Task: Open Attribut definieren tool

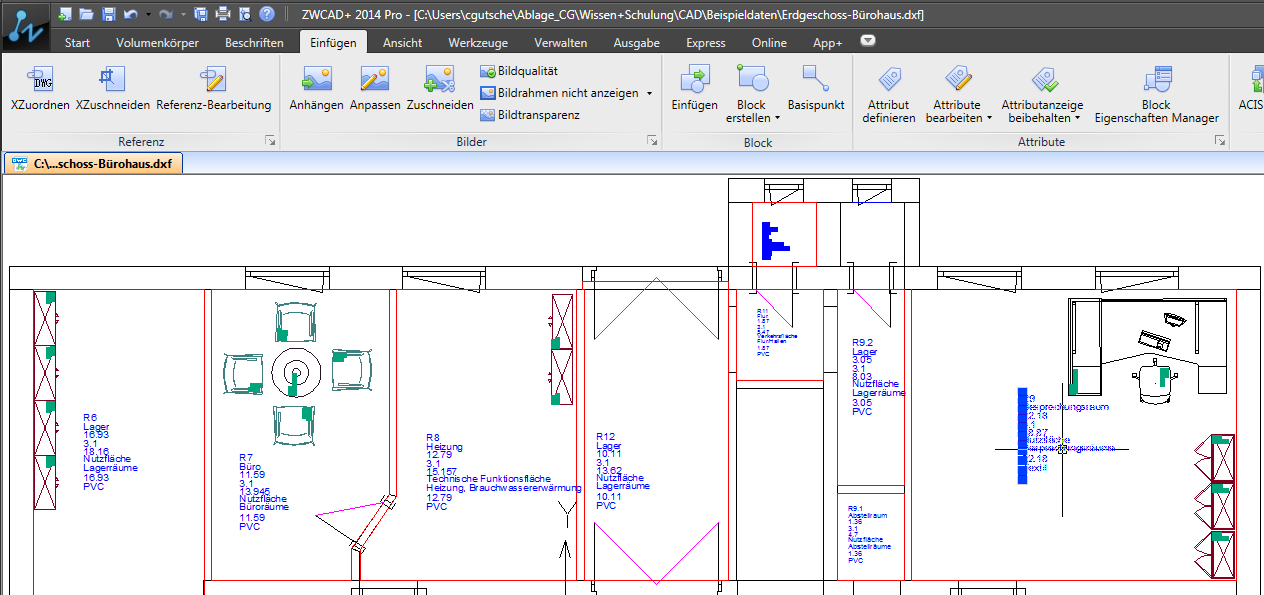Action: point(888,80)
